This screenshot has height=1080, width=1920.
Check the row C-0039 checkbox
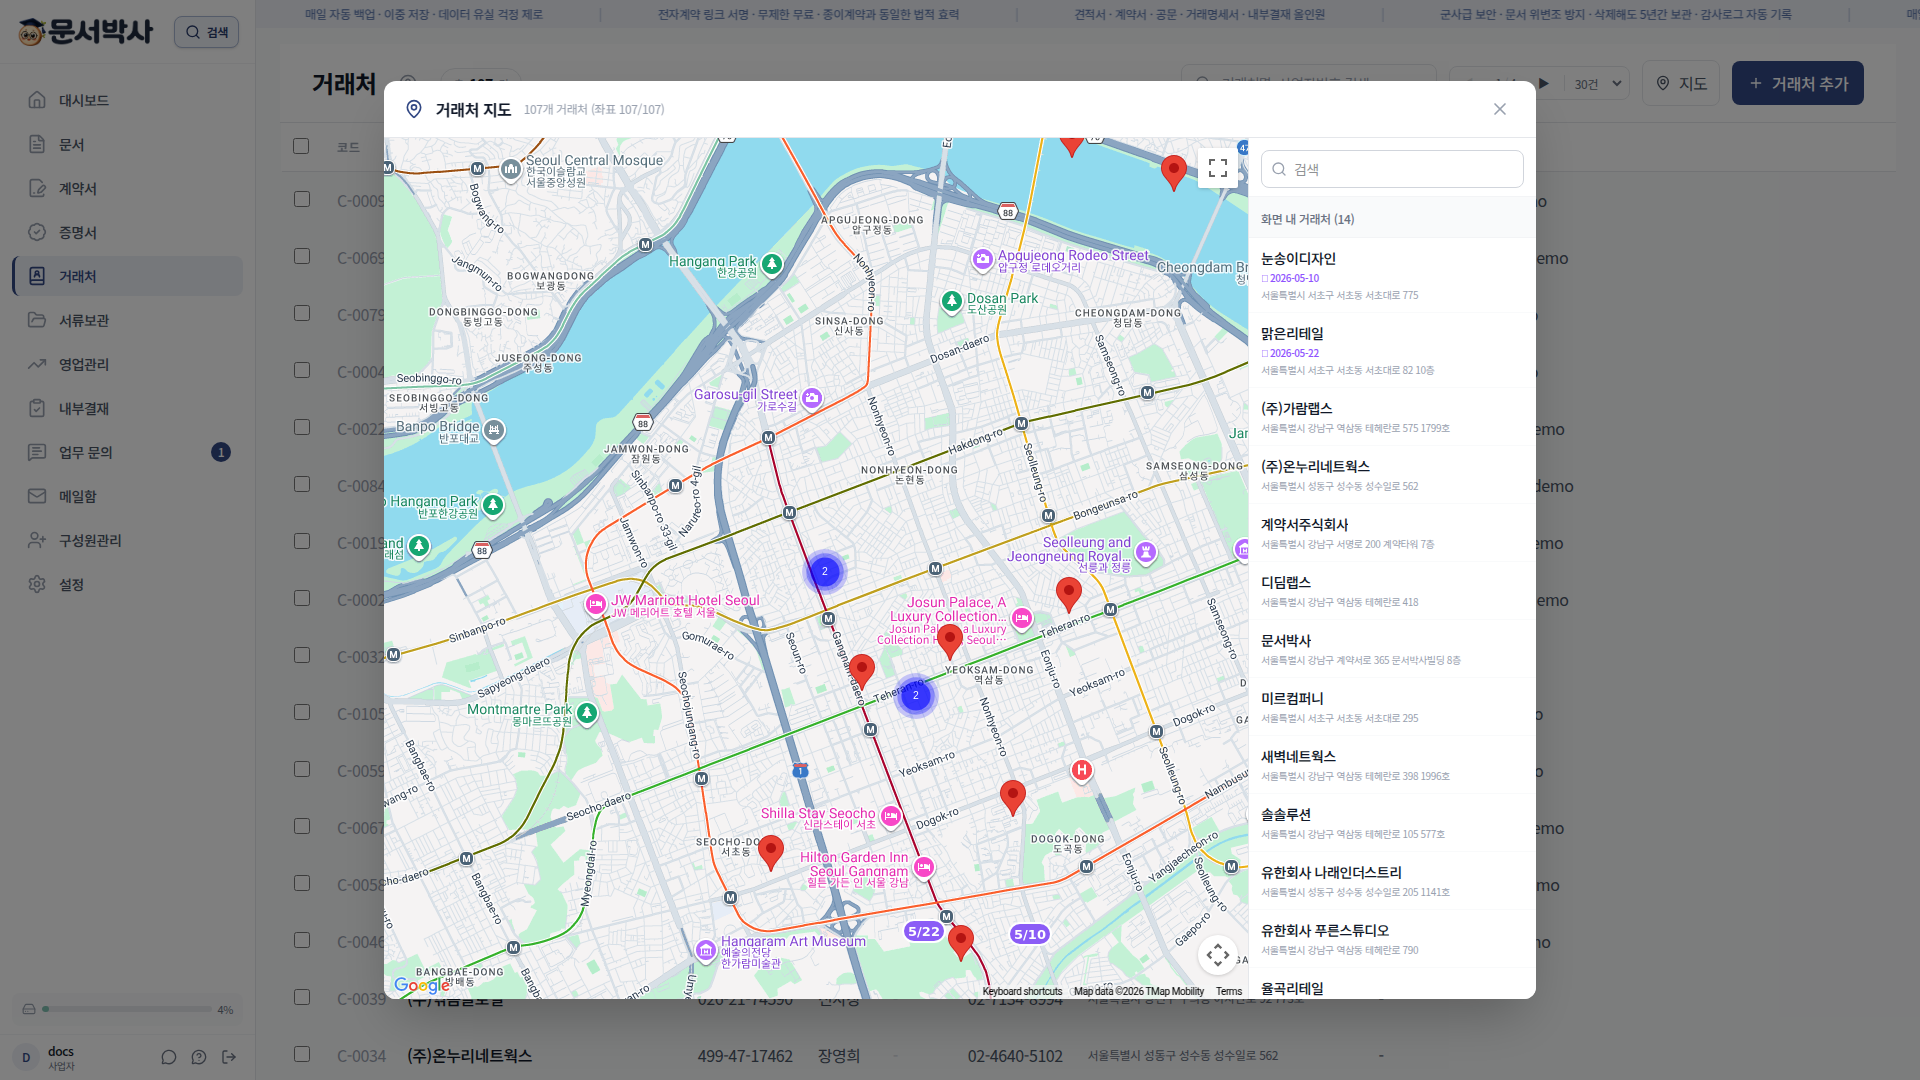coord(301,997)
